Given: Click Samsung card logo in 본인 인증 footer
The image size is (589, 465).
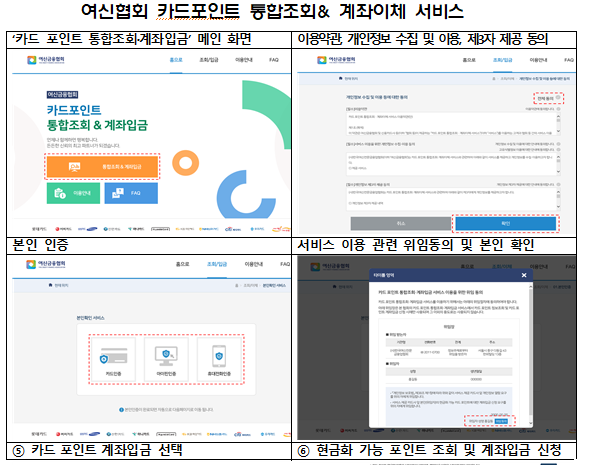Looking at the screenshot, I should coord(89,434).
